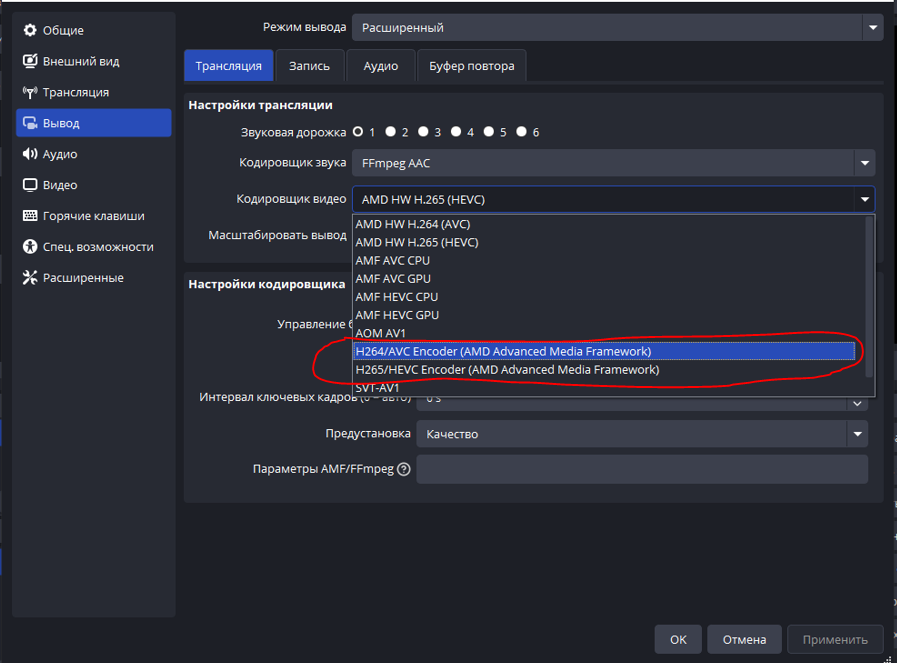Click the gear icon beside Общие
Image resolution: width=897 pixels, height=663 pixels.
pos(30,30)
